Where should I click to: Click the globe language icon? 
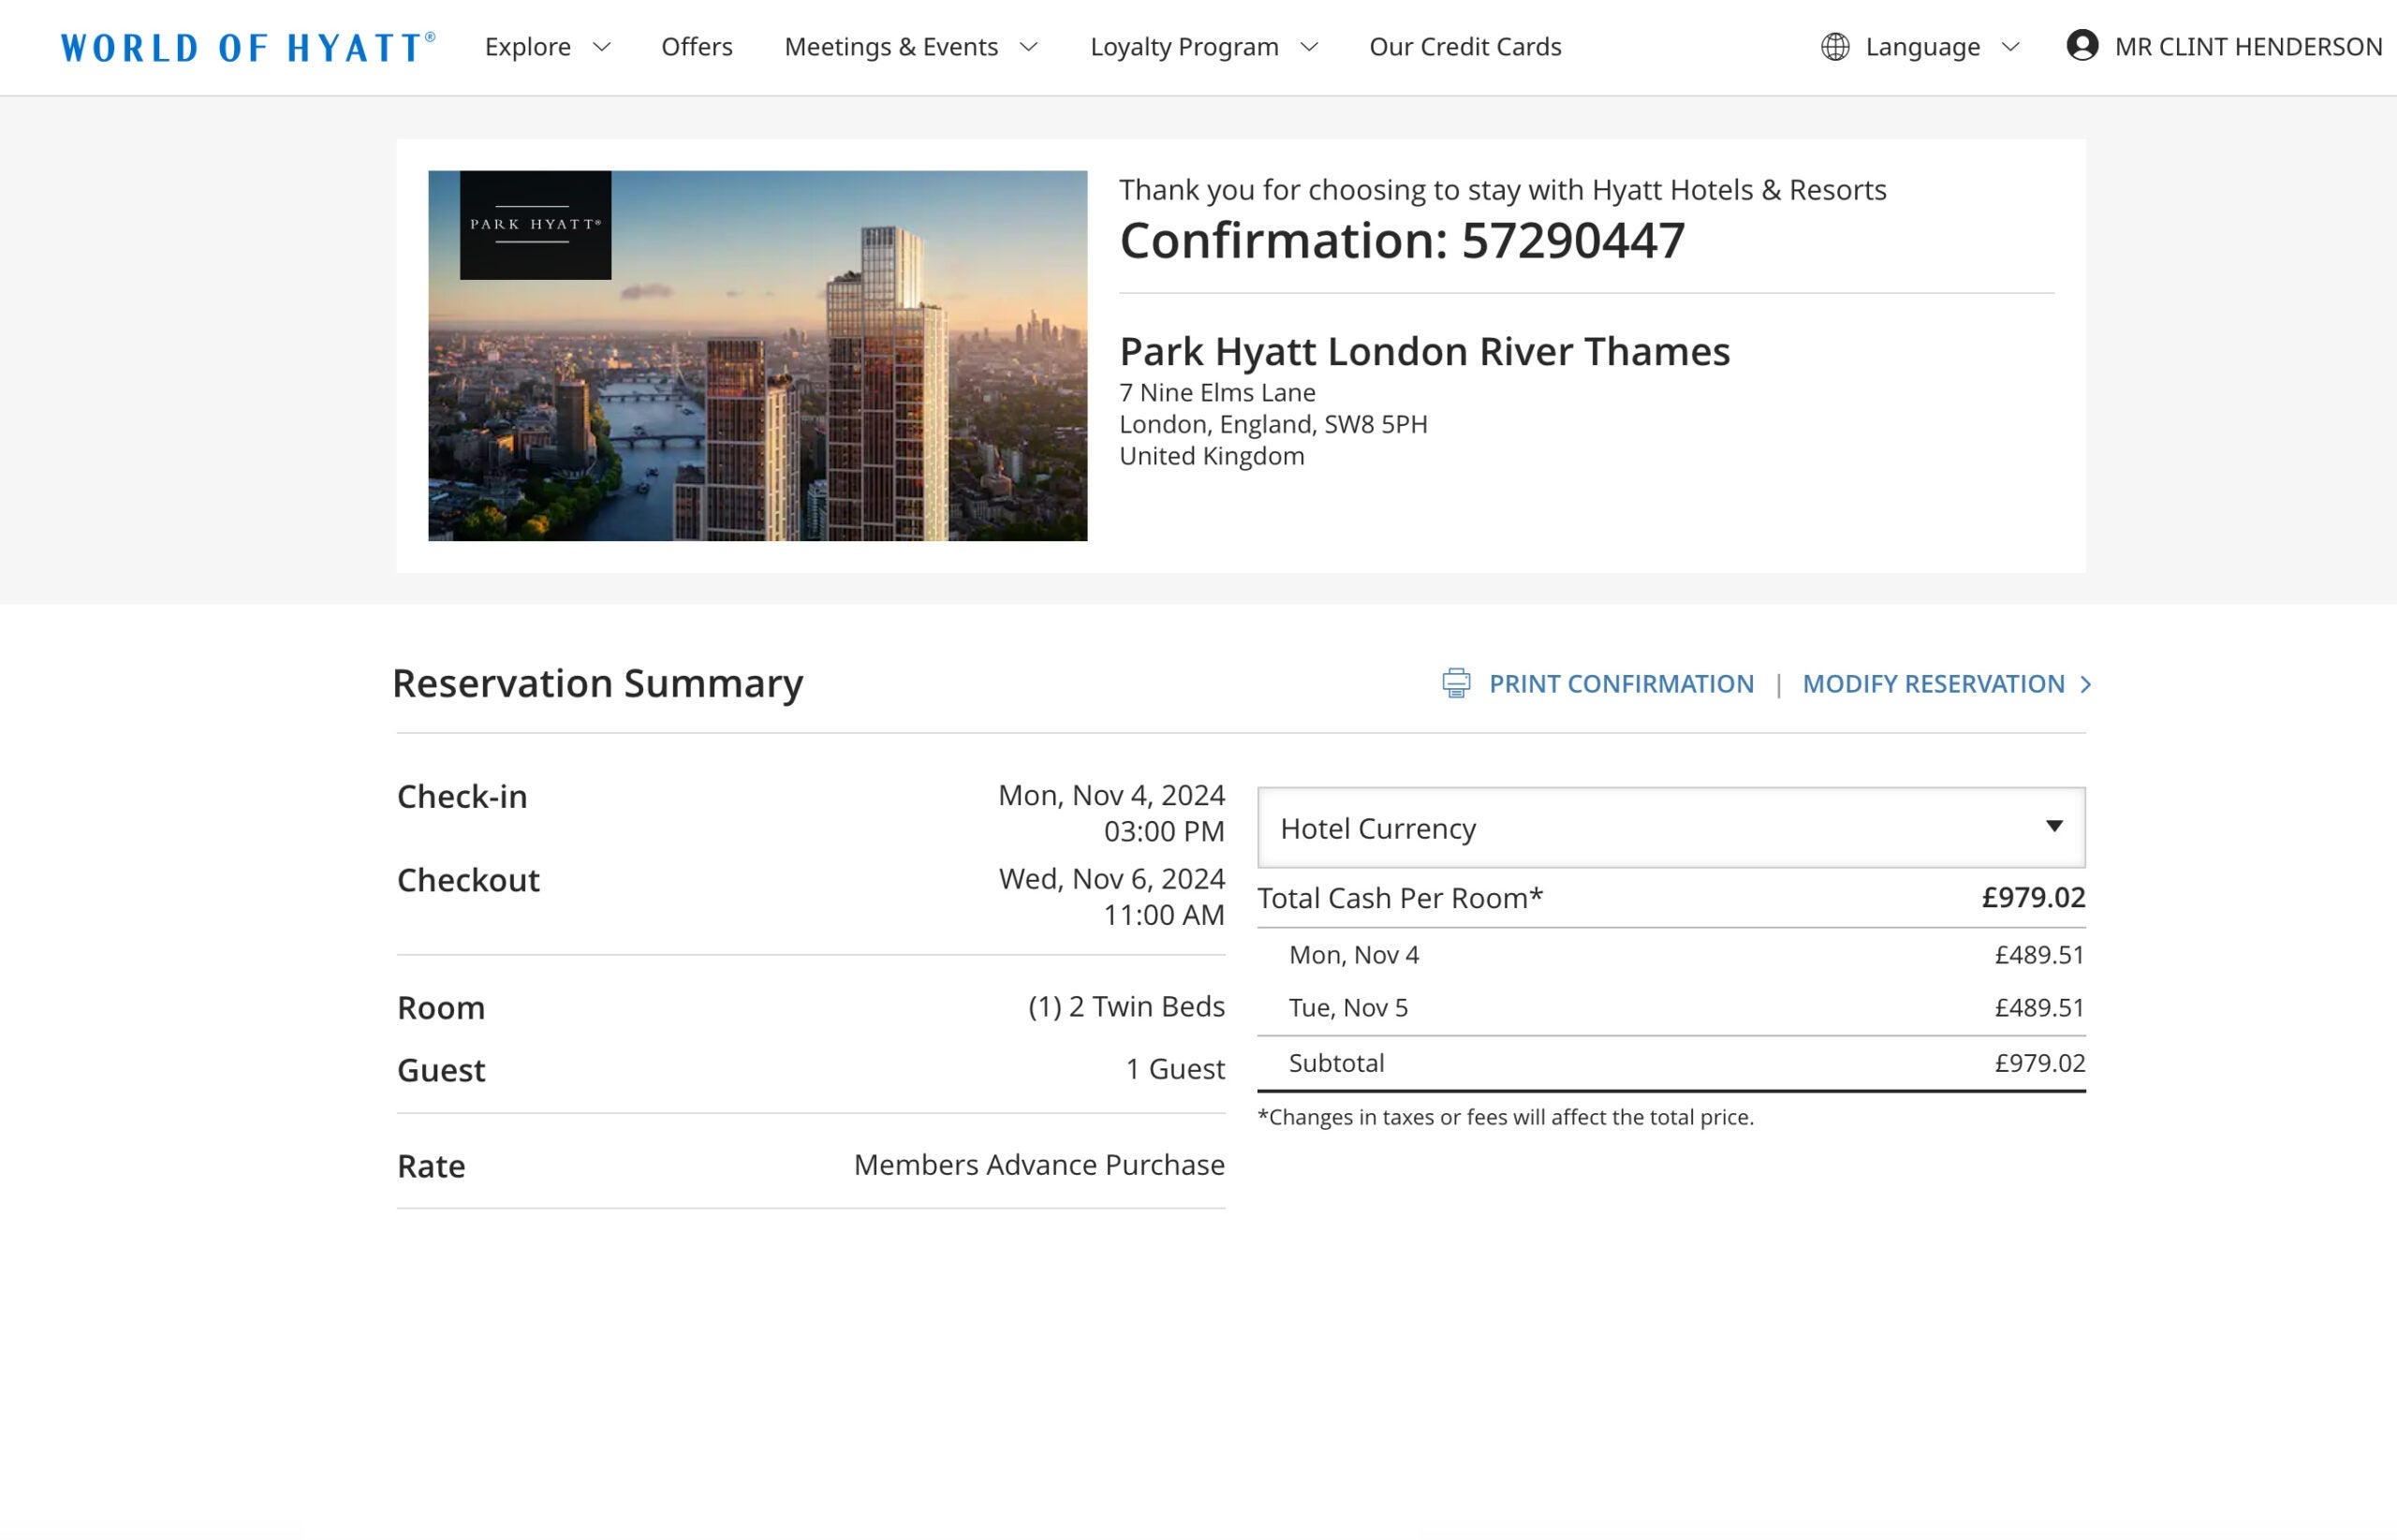1834,47
